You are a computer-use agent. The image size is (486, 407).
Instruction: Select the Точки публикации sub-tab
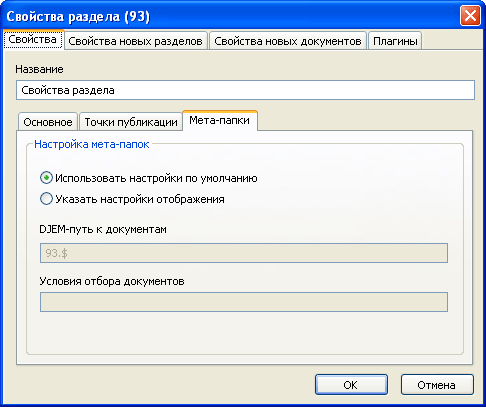[x=131, y=122]
